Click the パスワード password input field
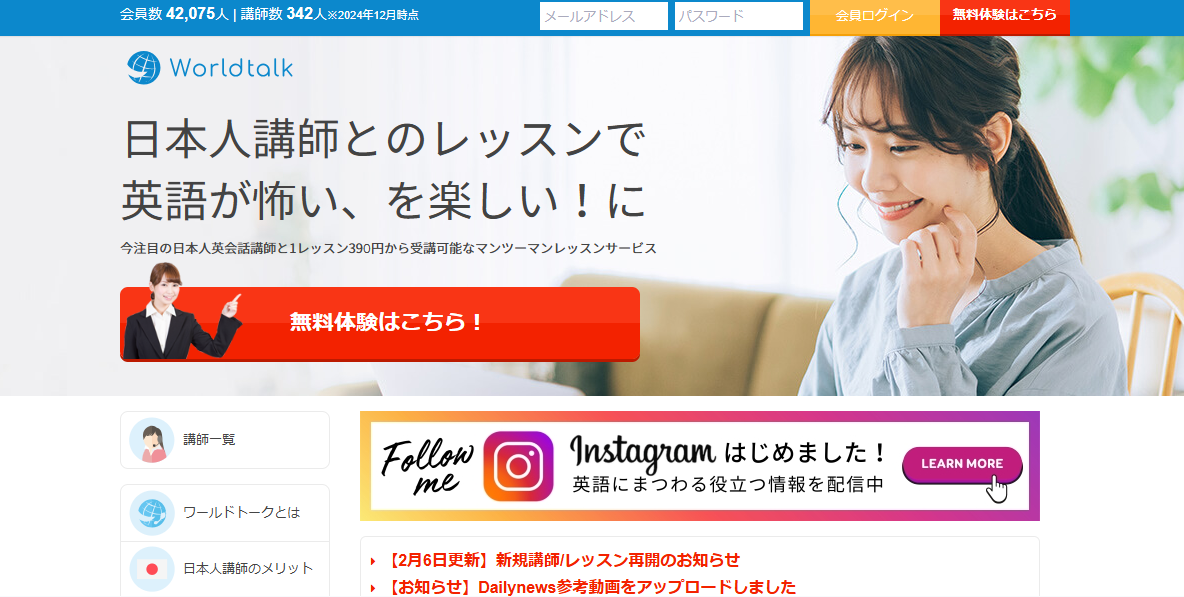 [738, 16]
